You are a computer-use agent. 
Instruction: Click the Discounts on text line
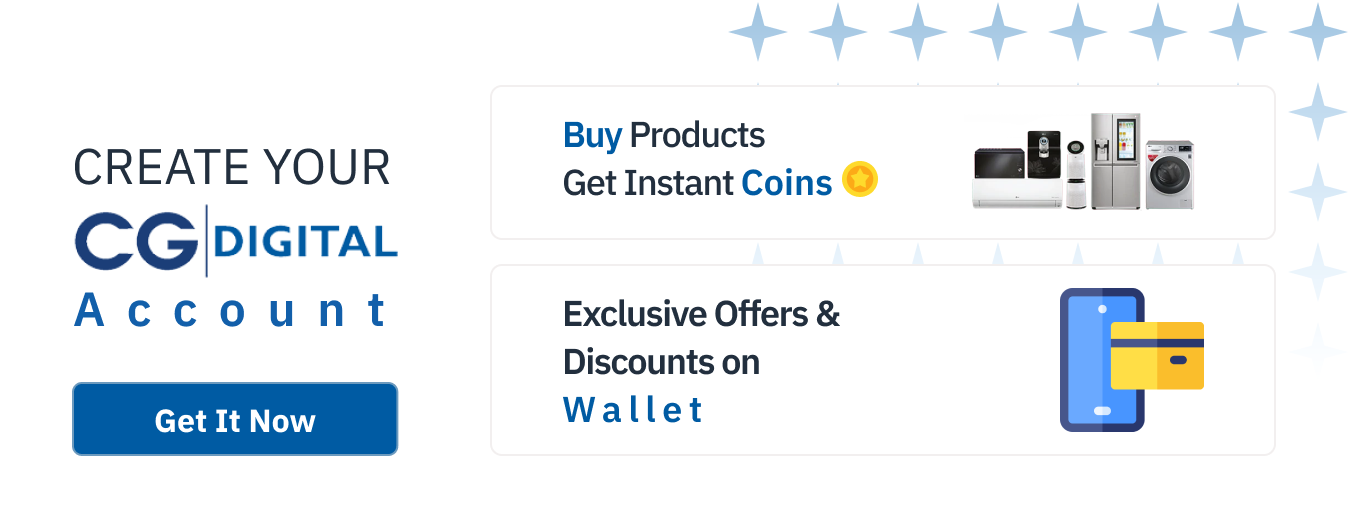pyautogui.click(x=661, y=361)
